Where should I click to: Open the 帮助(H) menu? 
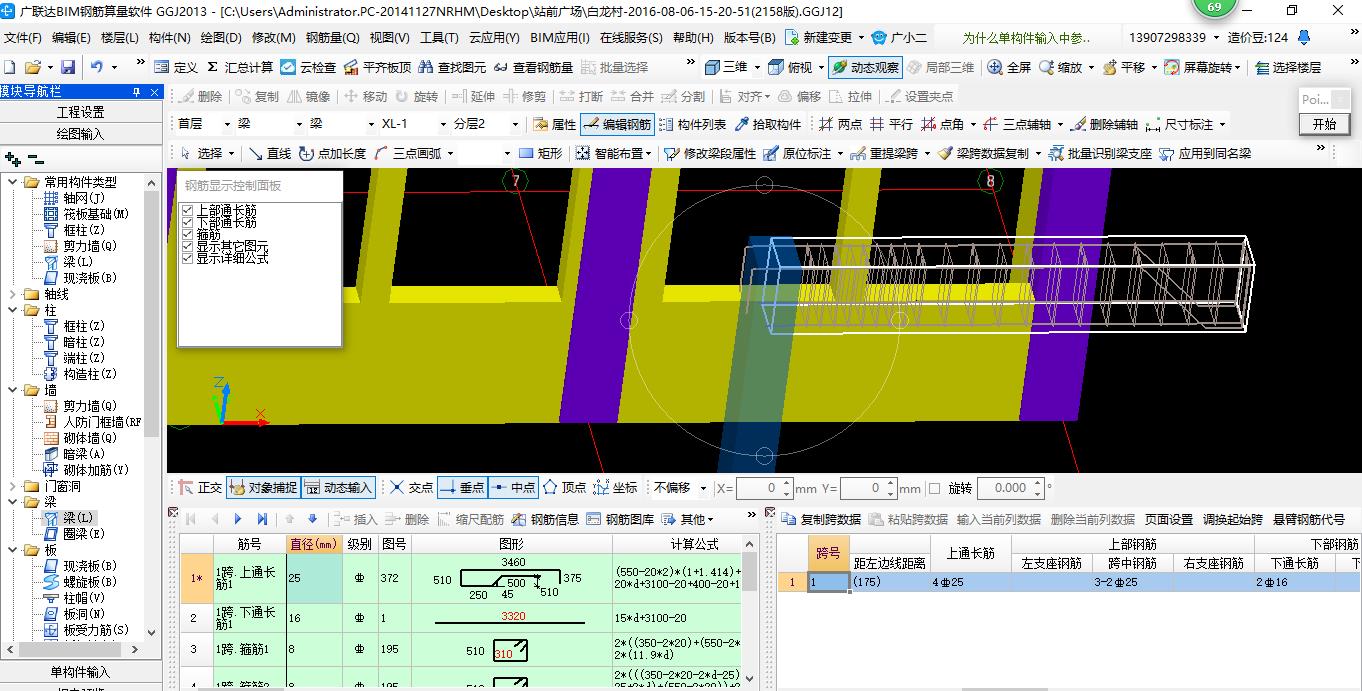coord(693,38)
